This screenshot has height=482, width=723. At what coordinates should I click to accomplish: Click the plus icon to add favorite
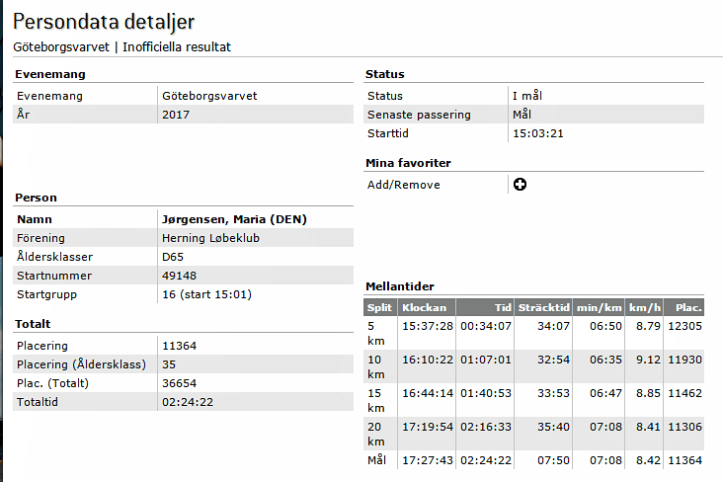[520, 184]
